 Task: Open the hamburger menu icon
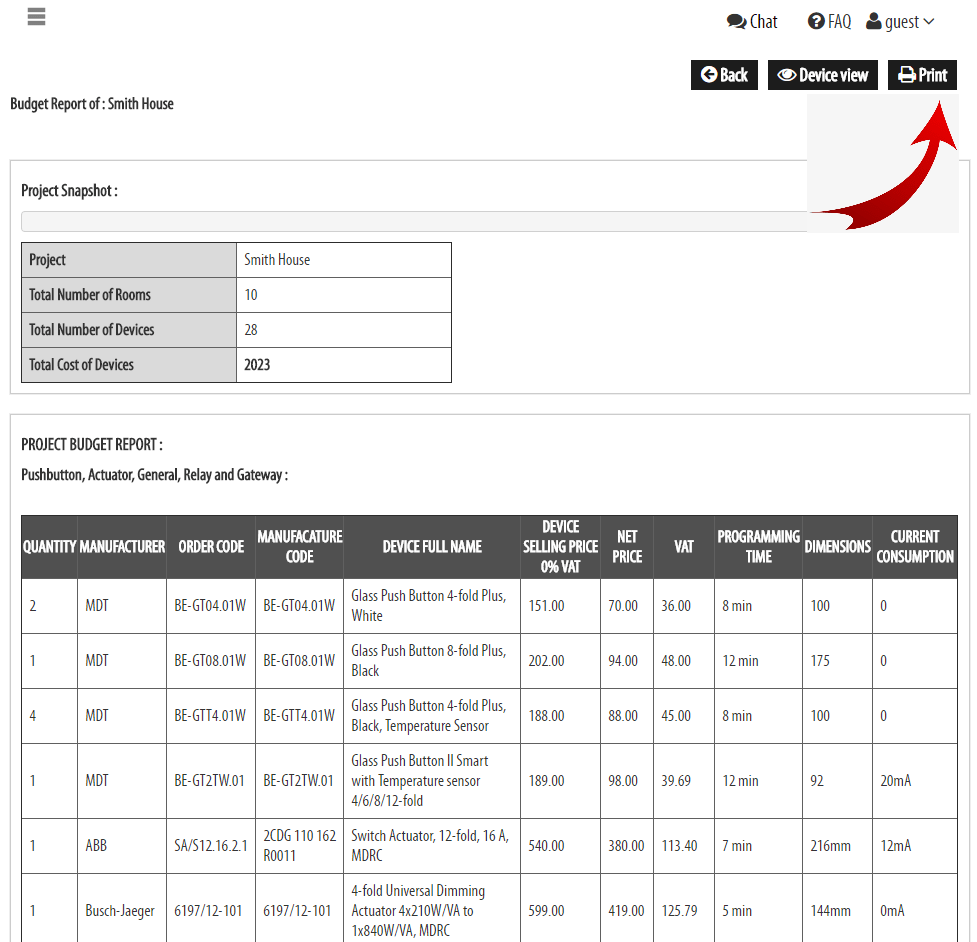pyautogui.click(x=36, y=17)
